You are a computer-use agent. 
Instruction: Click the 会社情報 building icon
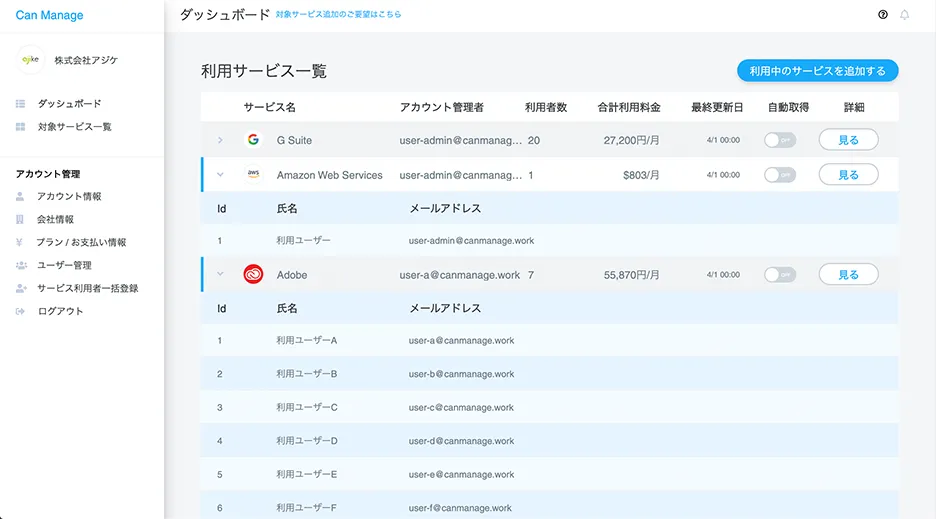coord(20,219)
